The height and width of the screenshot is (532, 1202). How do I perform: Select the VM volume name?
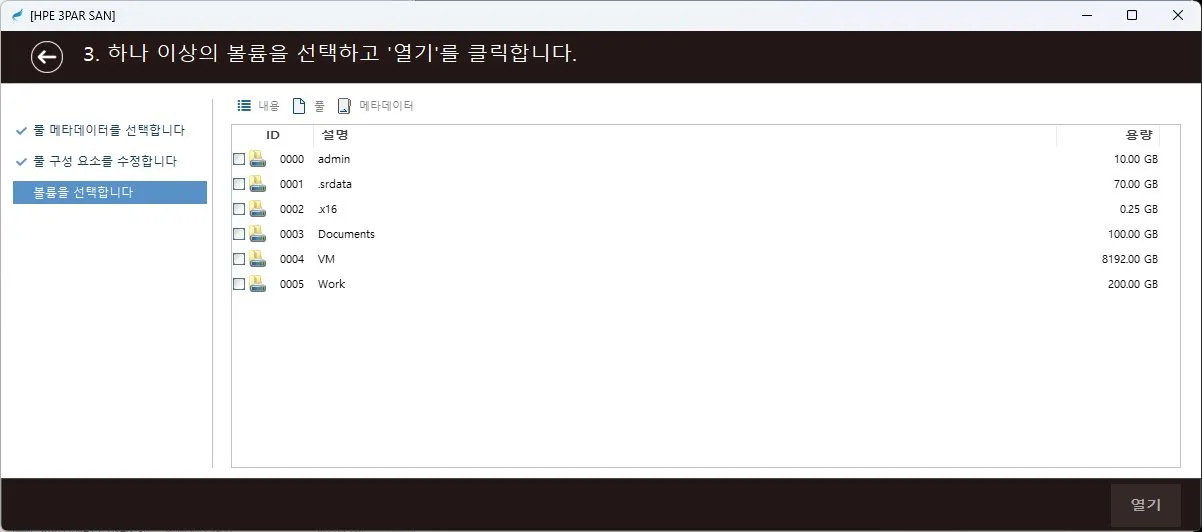click(x=326, y=259)
